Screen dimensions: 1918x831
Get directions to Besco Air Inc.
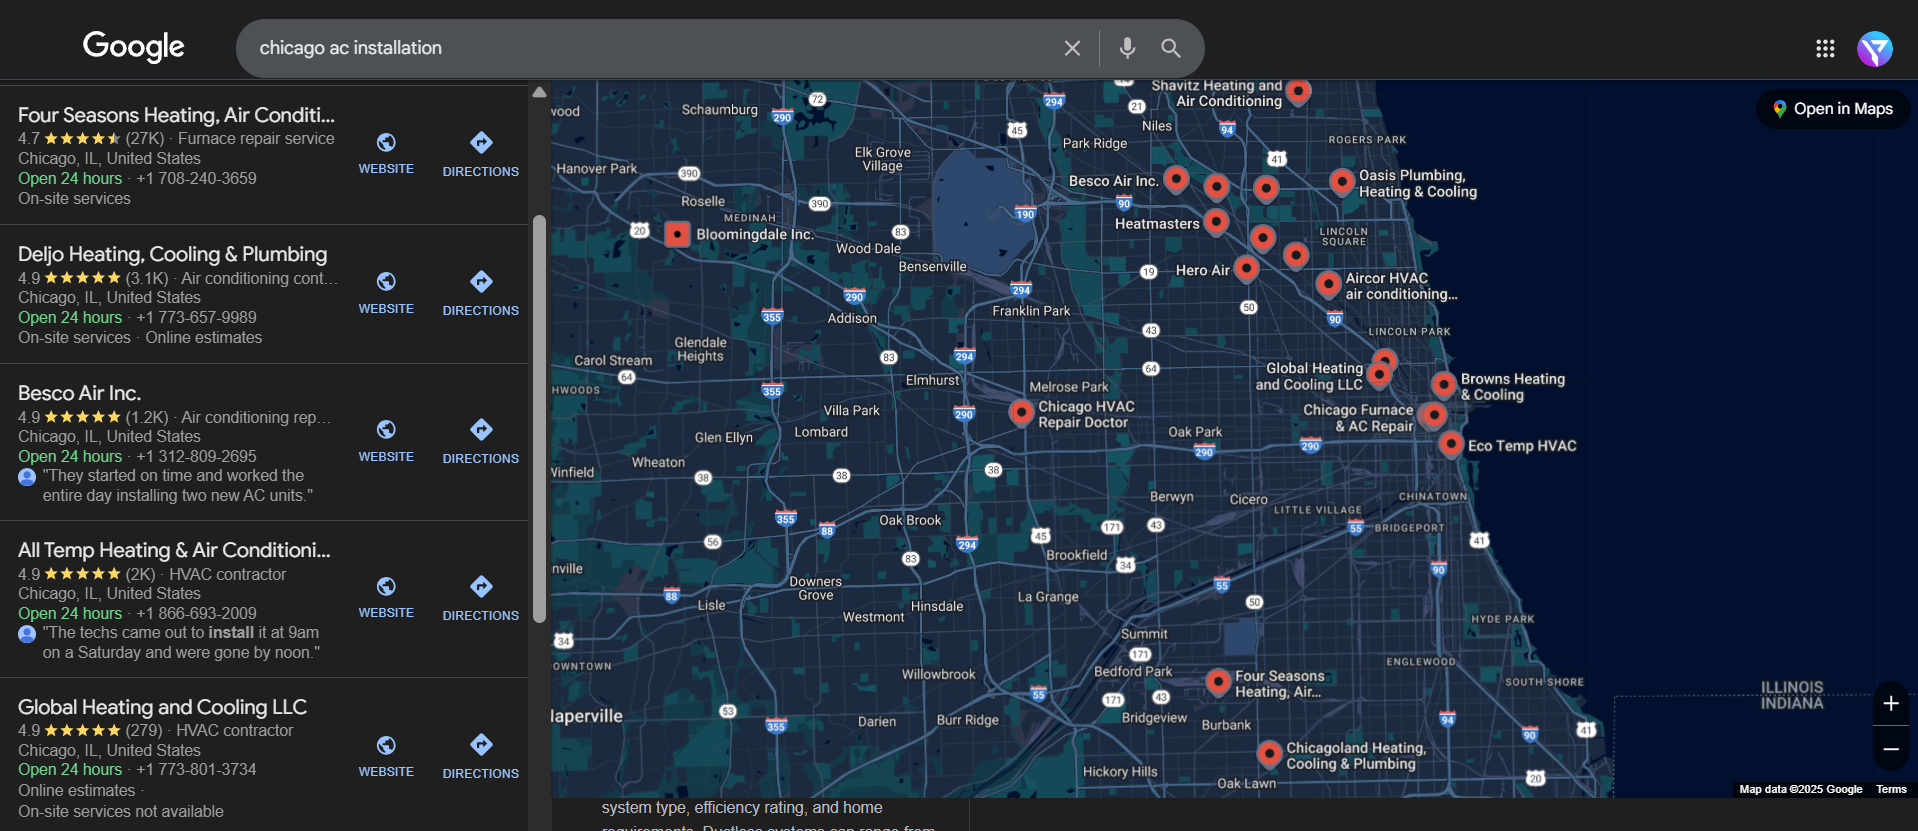pyautogui.click(x=481, y=442)
